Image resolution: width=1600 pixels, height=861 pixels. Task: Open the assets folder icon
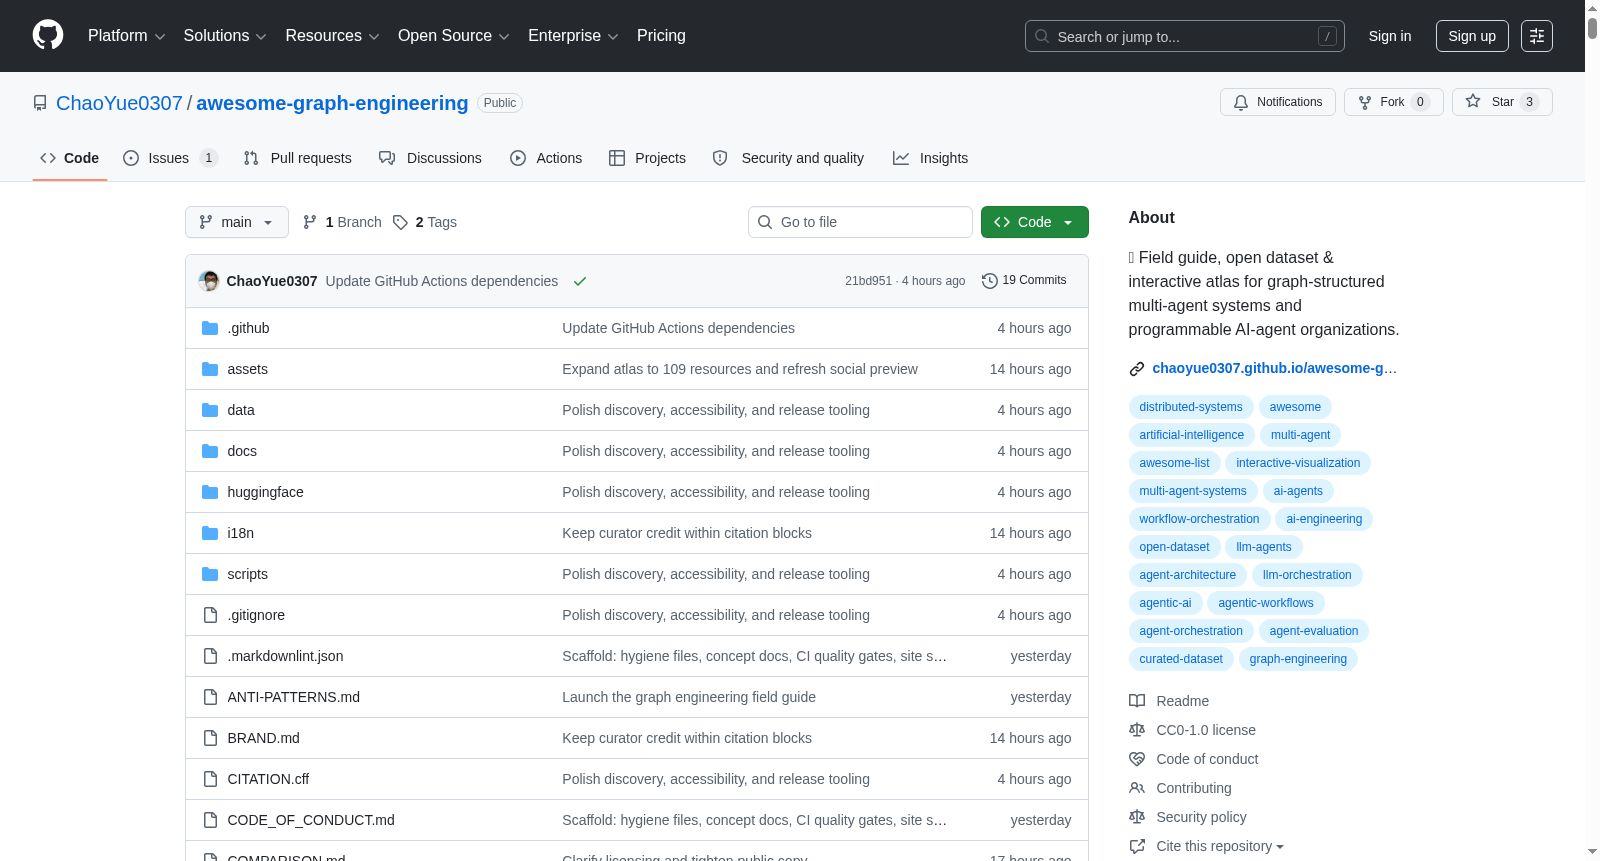pyautogui.click(x=210, y=369)
